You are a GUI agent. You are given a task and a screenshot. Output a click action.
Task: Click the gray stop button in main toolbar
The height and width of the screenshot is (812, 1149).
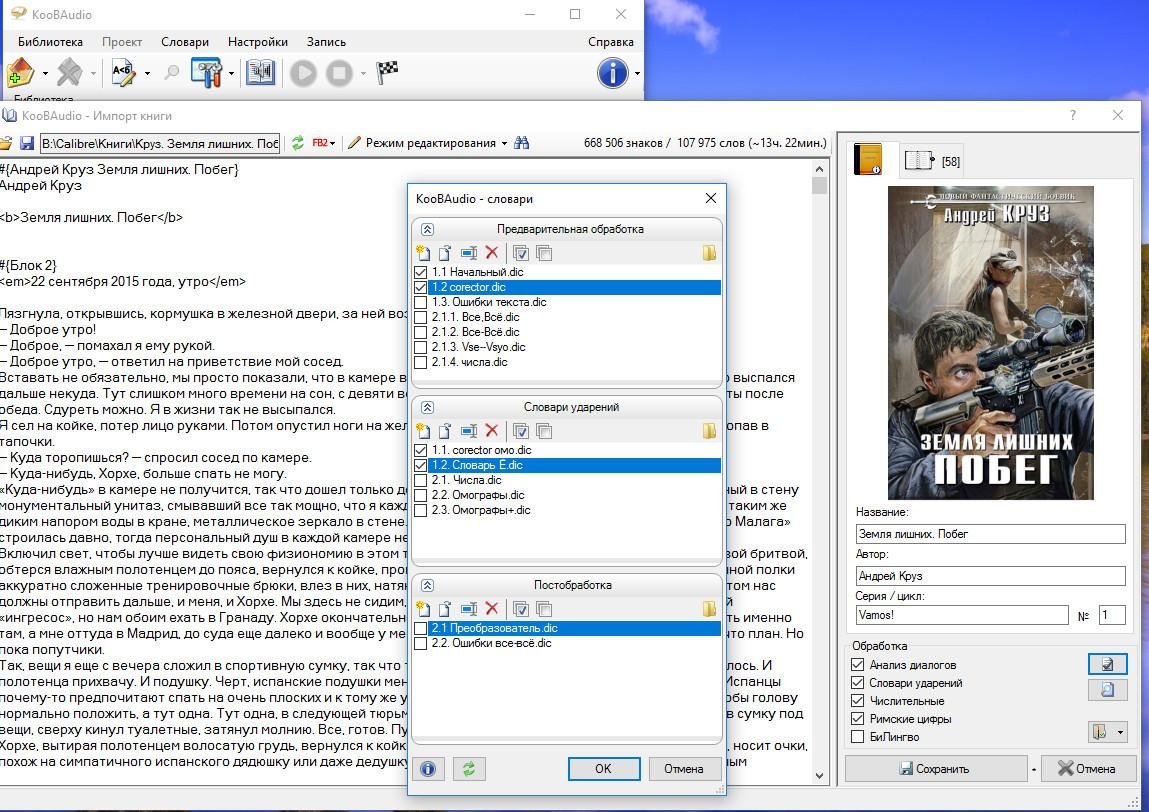tap(339, 73)
